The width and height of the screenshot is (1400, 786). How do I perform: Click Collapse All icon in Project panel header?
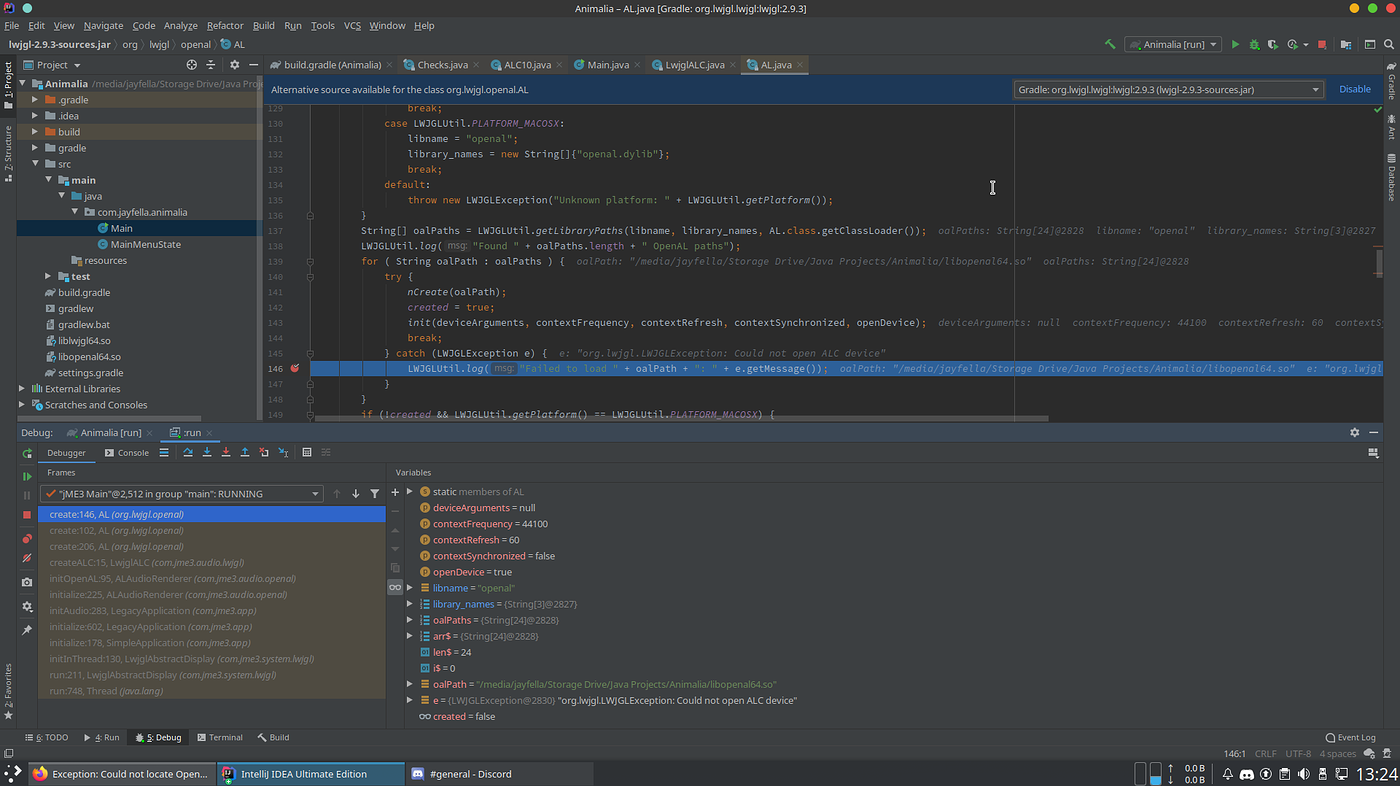(212, 65)
